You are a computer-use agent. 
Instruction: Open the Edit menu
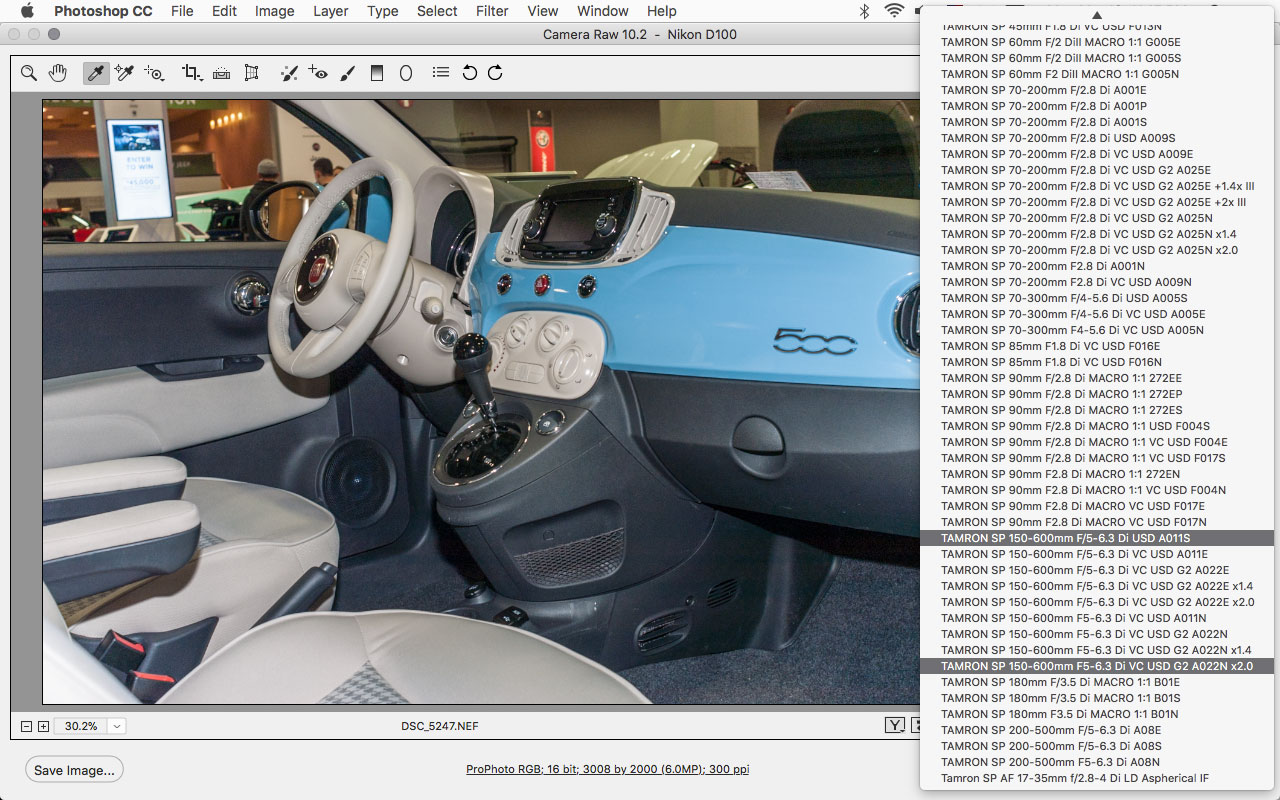224,11
